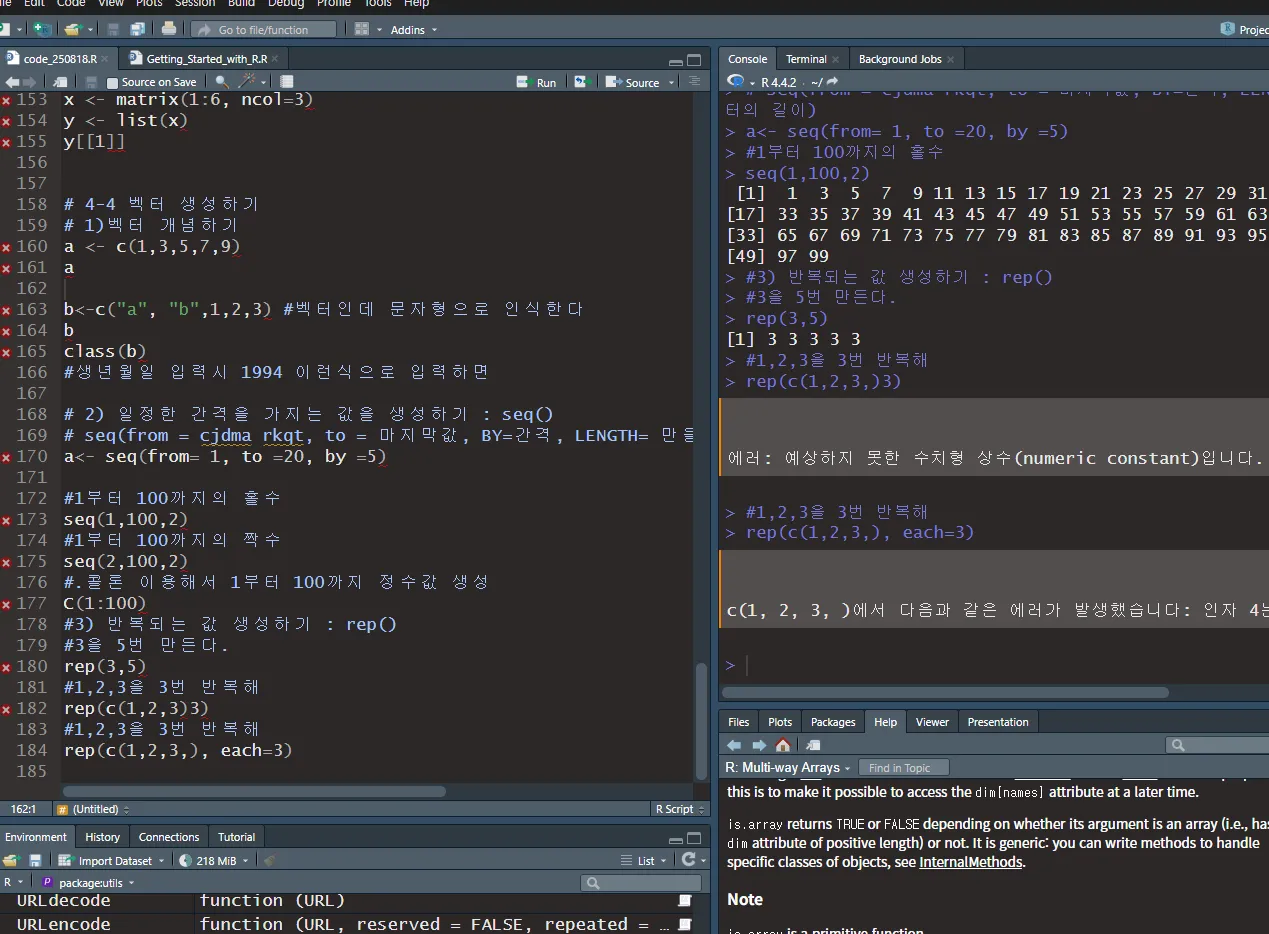Switch to the Getting_Started_with_R.R tab
The height and width of the screenshot is (934, 1269).
click(206, 59)
